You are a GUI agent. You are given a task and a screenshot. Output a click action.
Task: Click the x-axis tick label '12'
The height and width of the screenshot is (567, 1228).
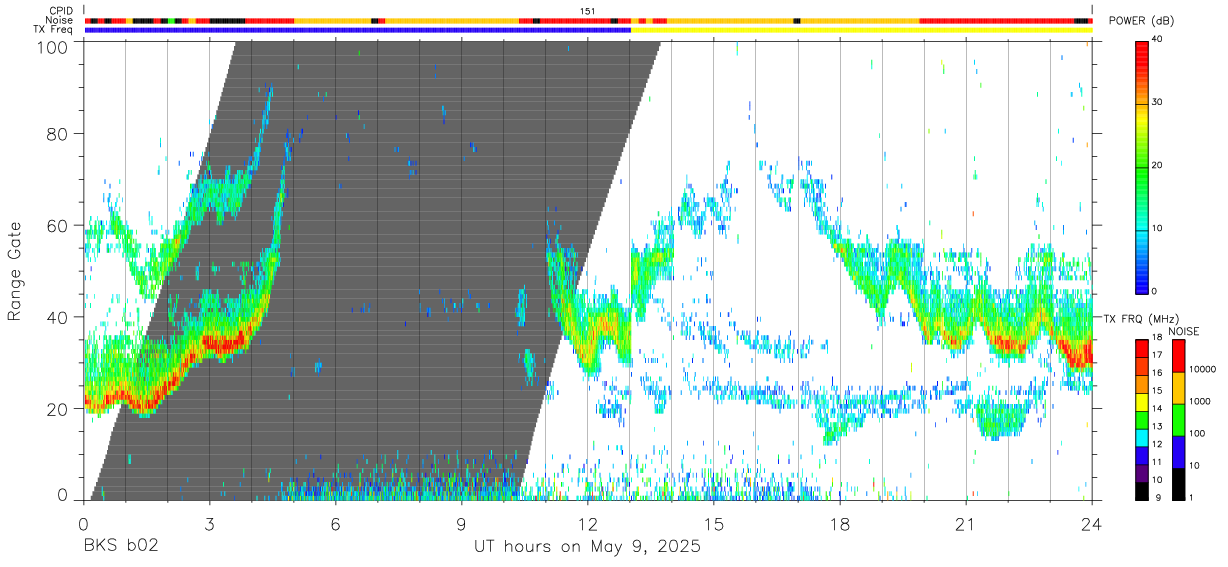tap(587, 524)
